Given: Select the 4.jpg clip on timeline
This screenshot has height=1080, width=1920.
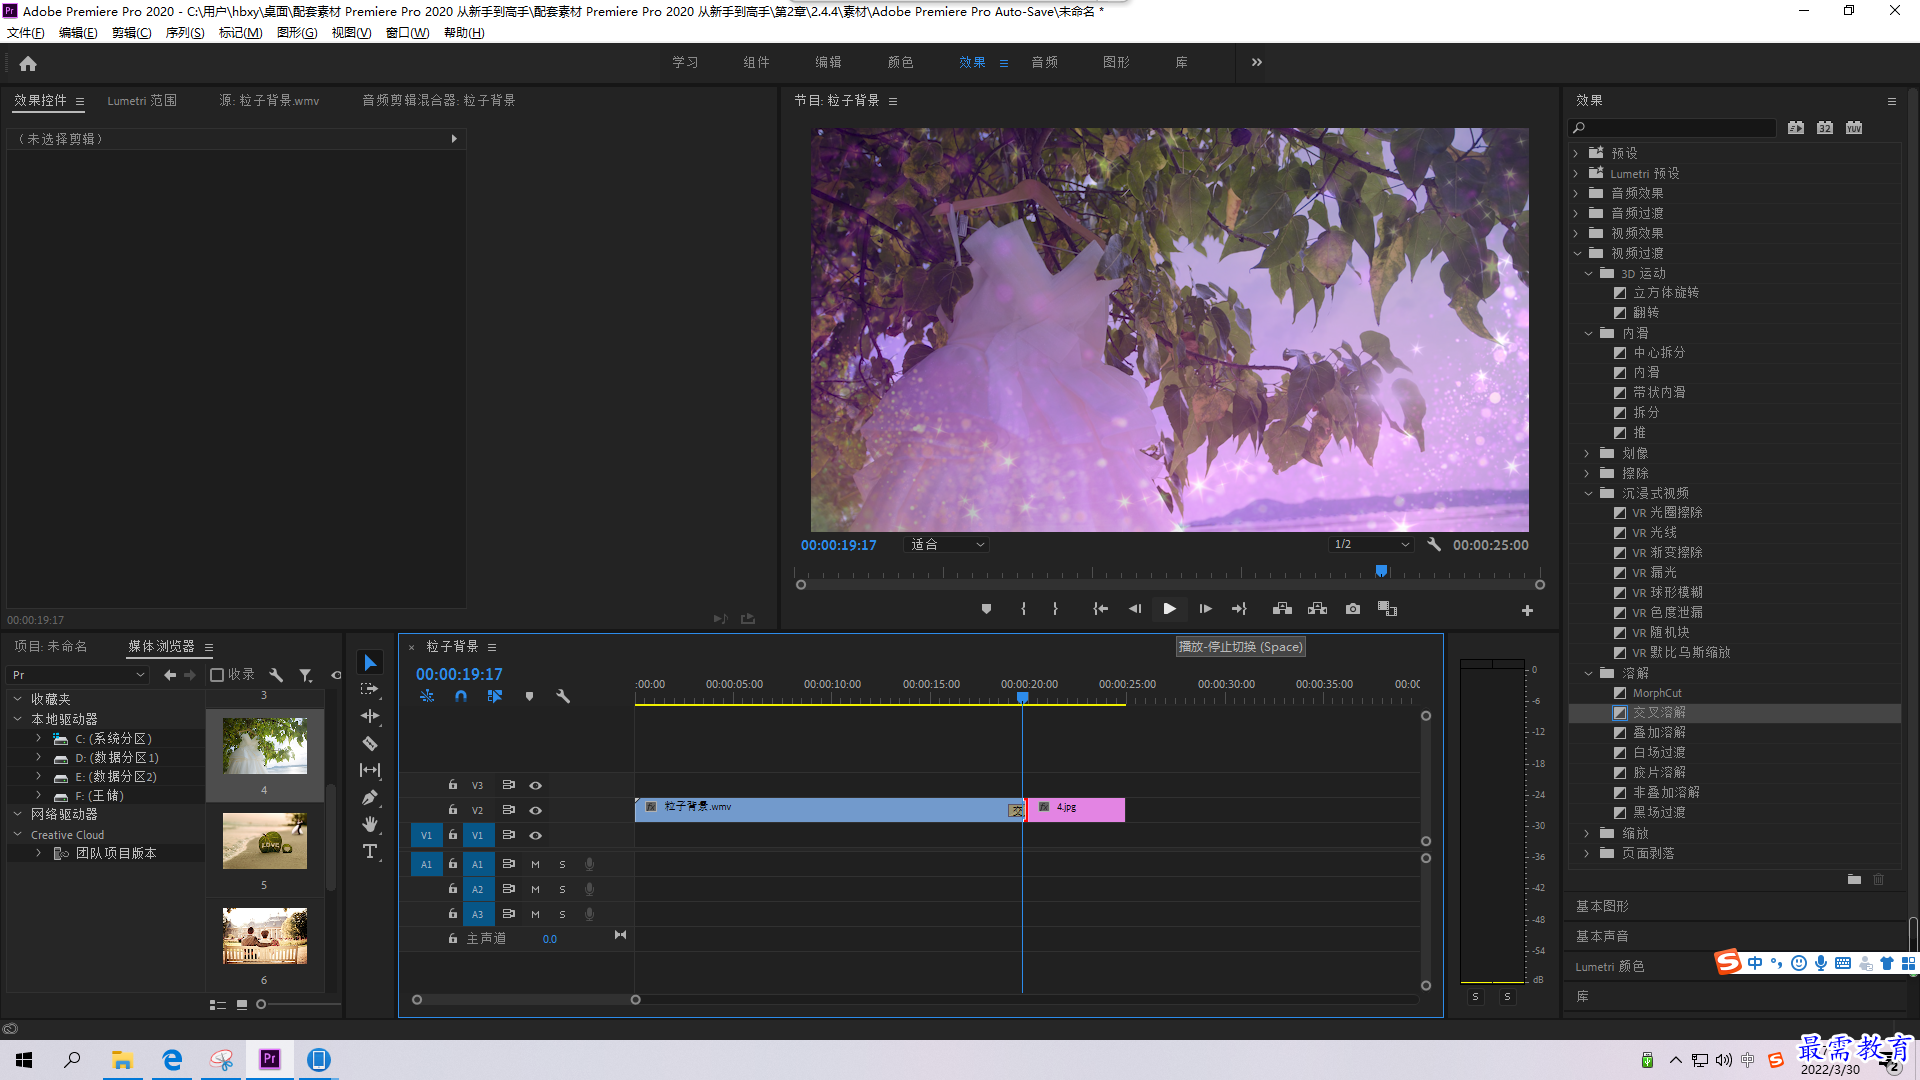Looking at the screenshot, I should [1076, 810].
